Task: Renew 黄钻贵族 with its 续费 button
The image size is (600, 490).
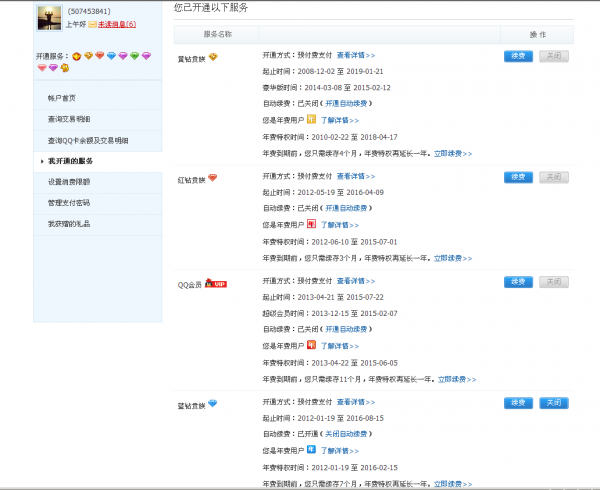Action: [x=518, y=56]
